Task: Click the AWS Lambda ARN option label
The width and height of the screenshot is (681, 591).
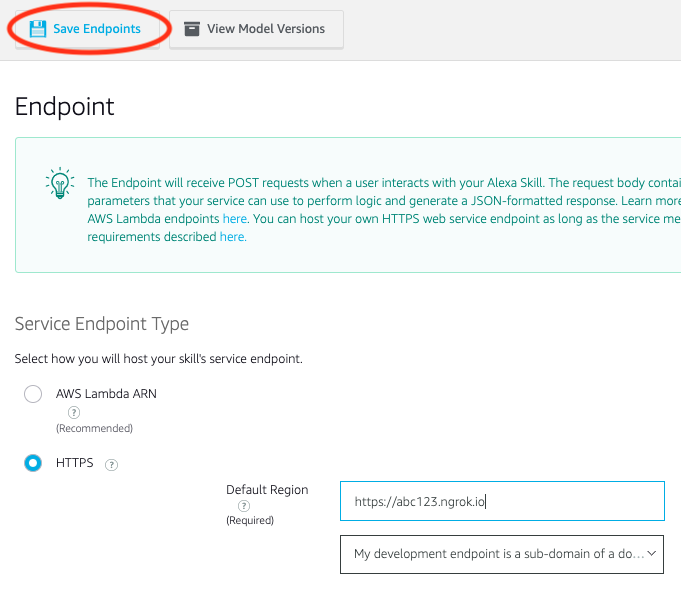Action: coord(106,394)
